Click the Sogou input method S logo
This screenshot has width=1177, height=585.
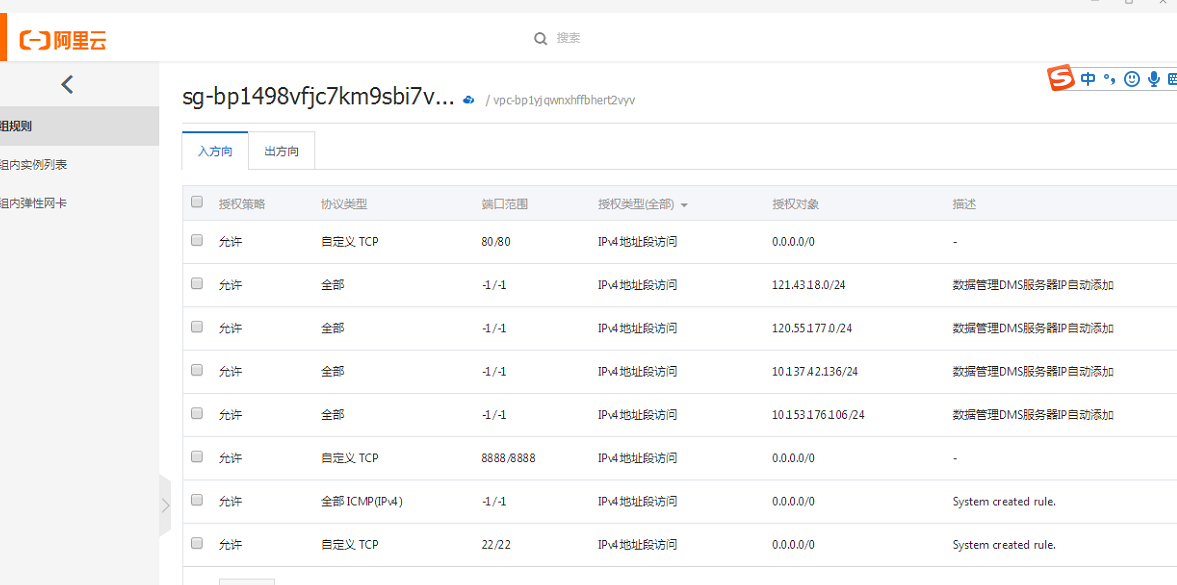[x=1061, y=78]
